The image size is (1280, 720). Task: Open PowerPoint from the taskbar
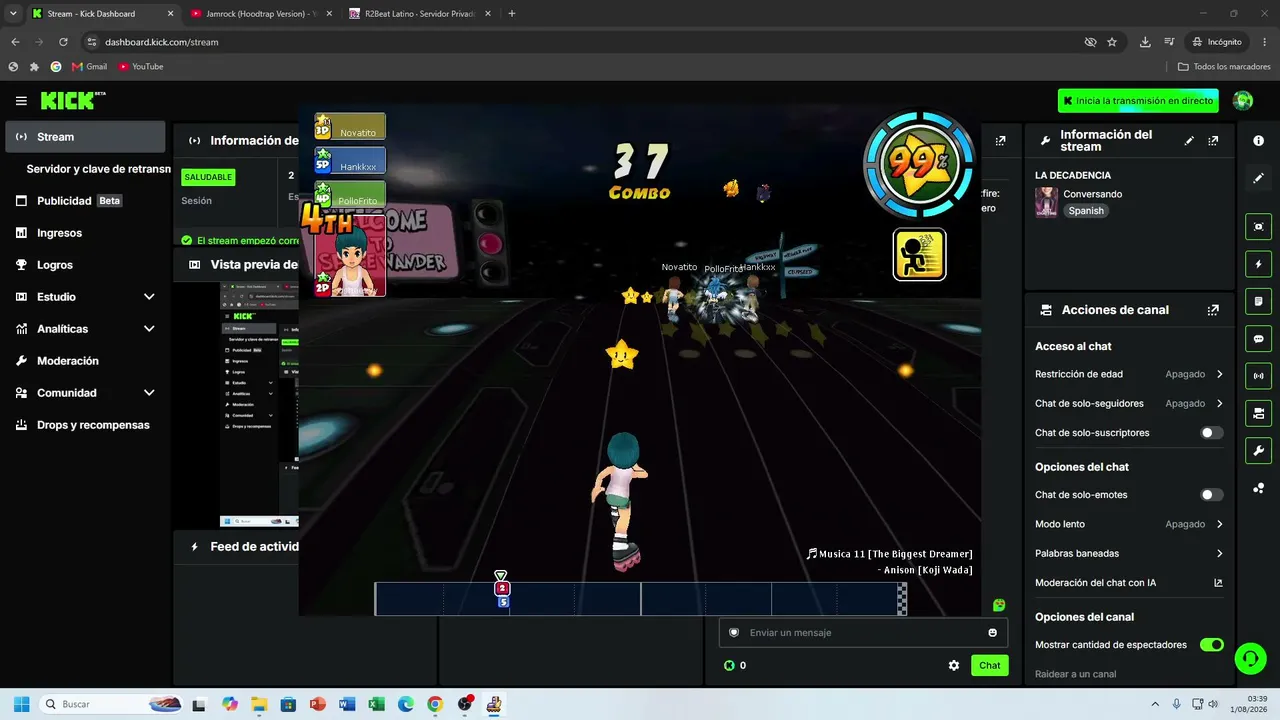318,704
